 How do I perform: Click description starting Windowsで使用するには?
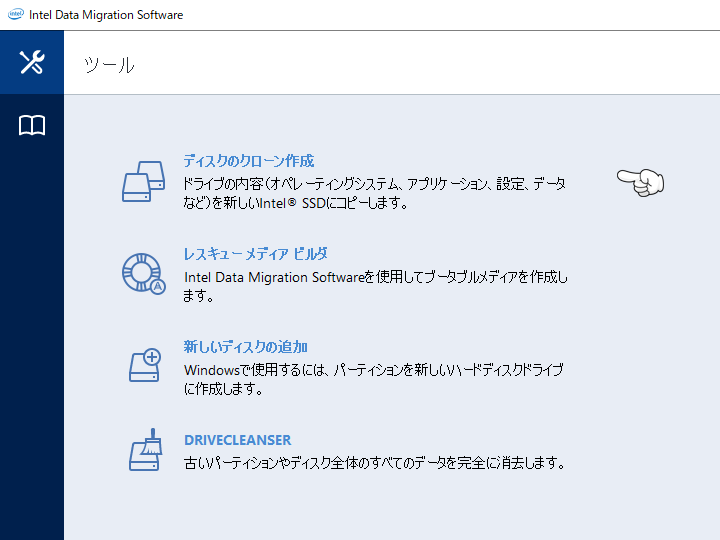(x=374, y=379)
